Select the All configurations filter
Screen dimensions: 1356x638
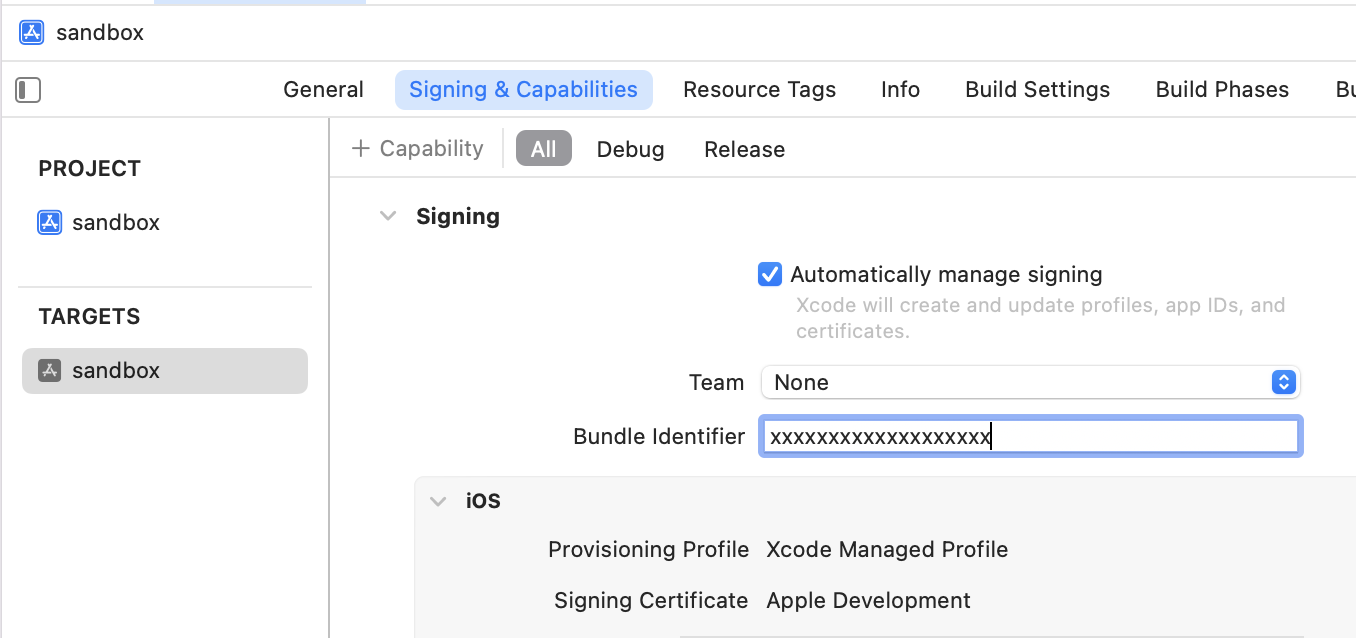click(x=543, y=149)
